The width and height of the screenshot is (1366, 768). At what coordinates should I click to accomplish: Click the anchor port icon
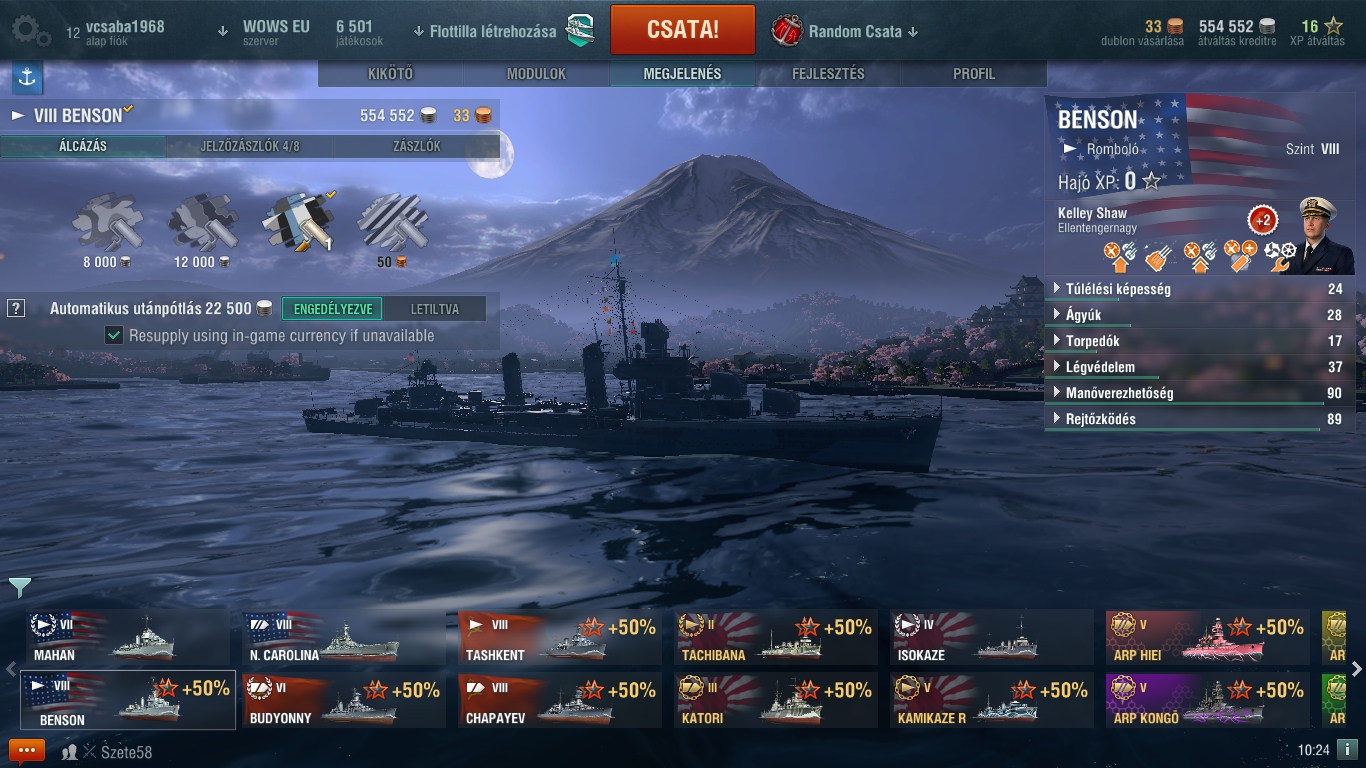tap(27, 77)
